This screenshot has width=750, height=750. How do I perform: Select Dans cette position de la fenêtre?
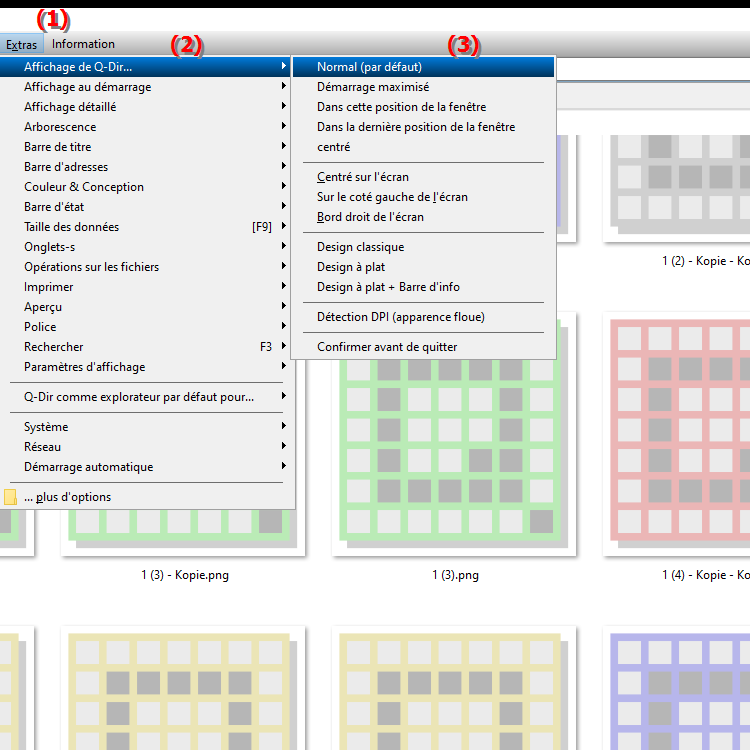[424, 107]
